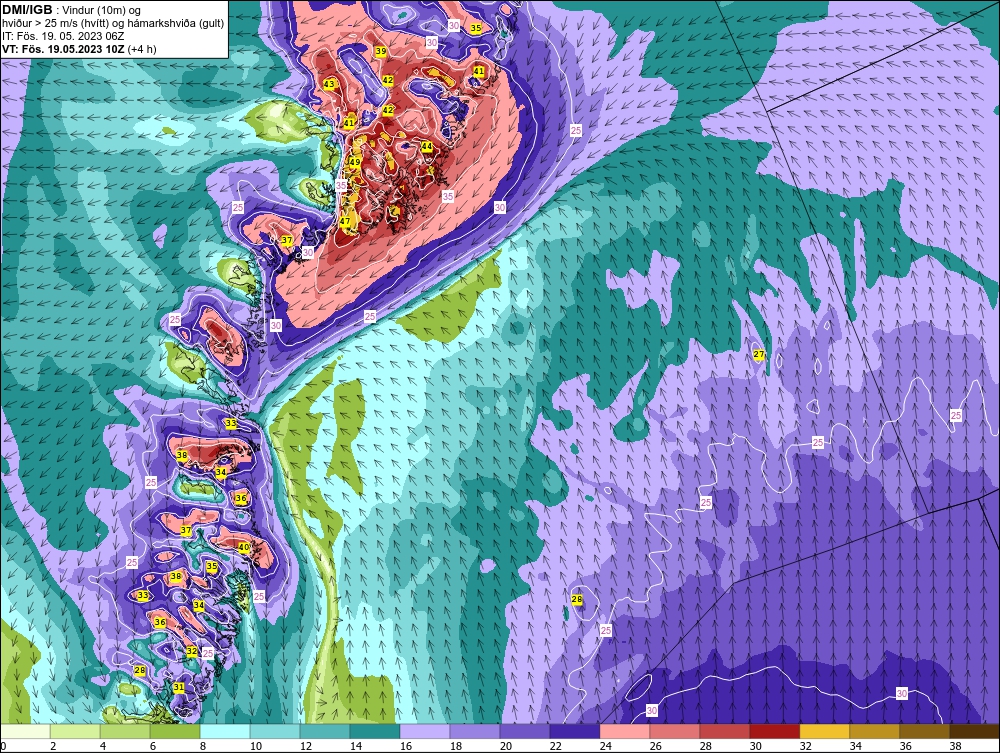Select the 4–6 m/s light green legend swatch
Viewport: 1000px width, 753px height.
(x=125, y=731)
